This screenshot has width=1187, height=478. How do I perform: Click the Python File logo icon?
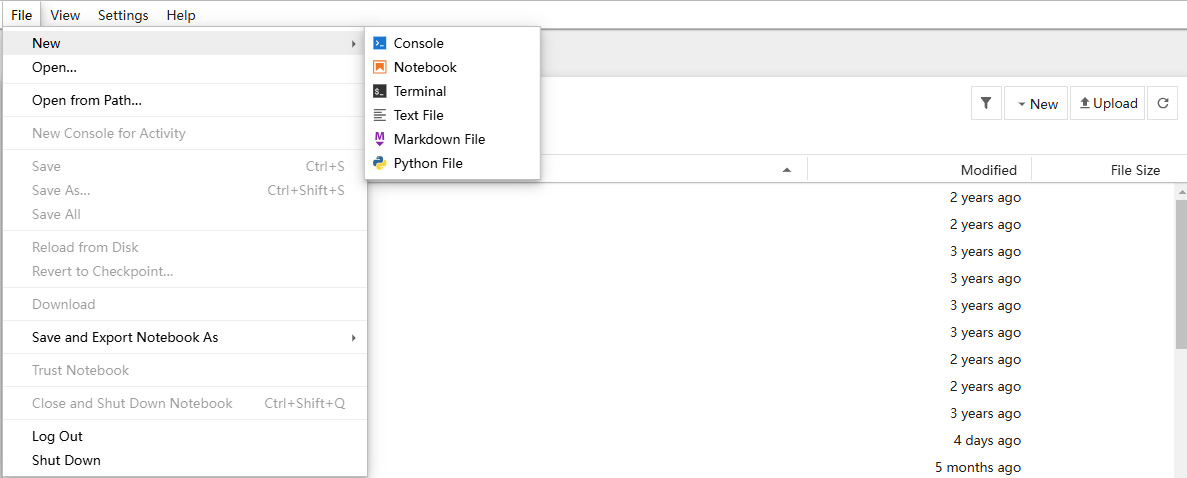380,163
